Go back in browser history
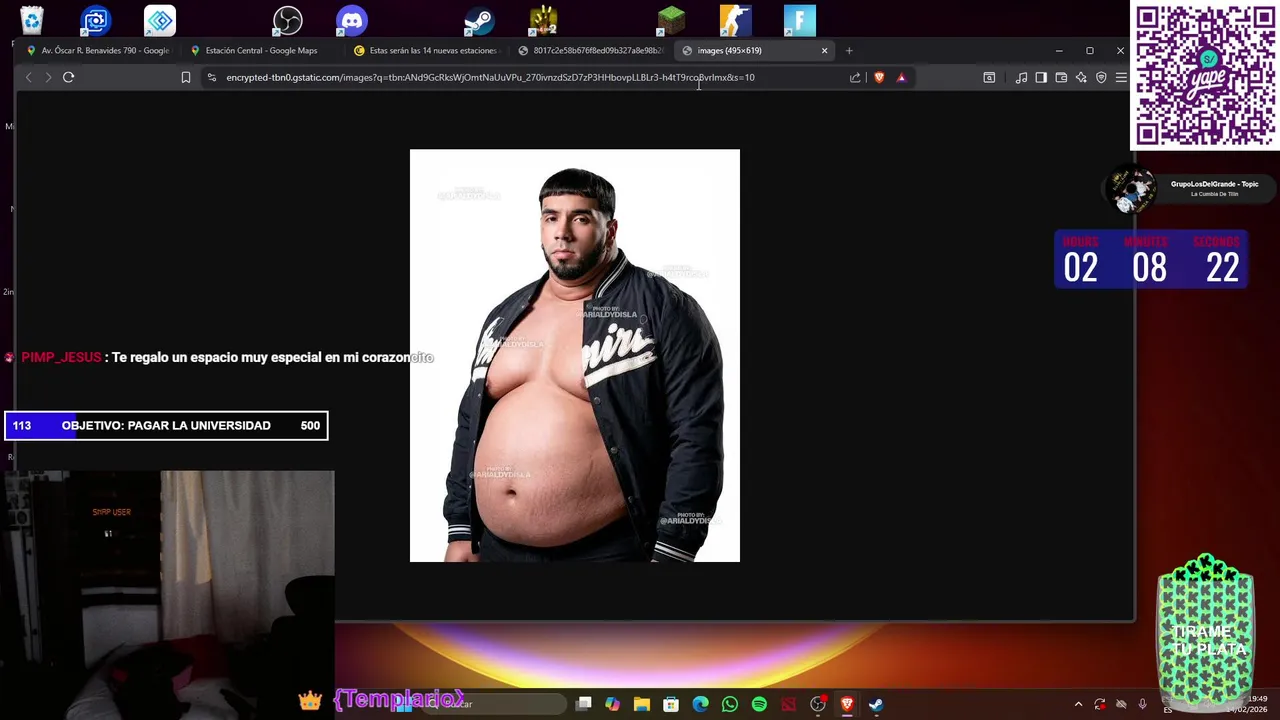This screenshot has width=1280, height=720. (x=28, y=77)
